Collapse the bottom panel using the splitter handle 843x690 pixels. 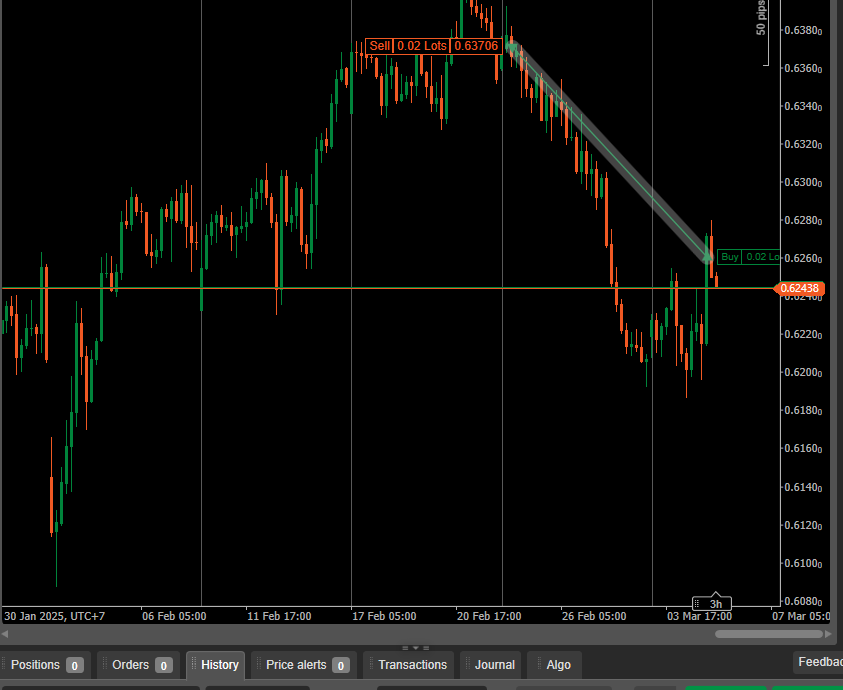tap(415, 647)
